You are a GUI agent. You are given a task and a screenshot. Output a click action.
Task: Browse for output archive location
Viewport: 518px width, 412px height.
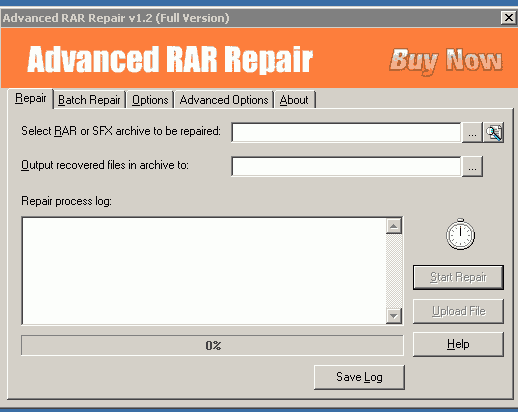[472, 166]
